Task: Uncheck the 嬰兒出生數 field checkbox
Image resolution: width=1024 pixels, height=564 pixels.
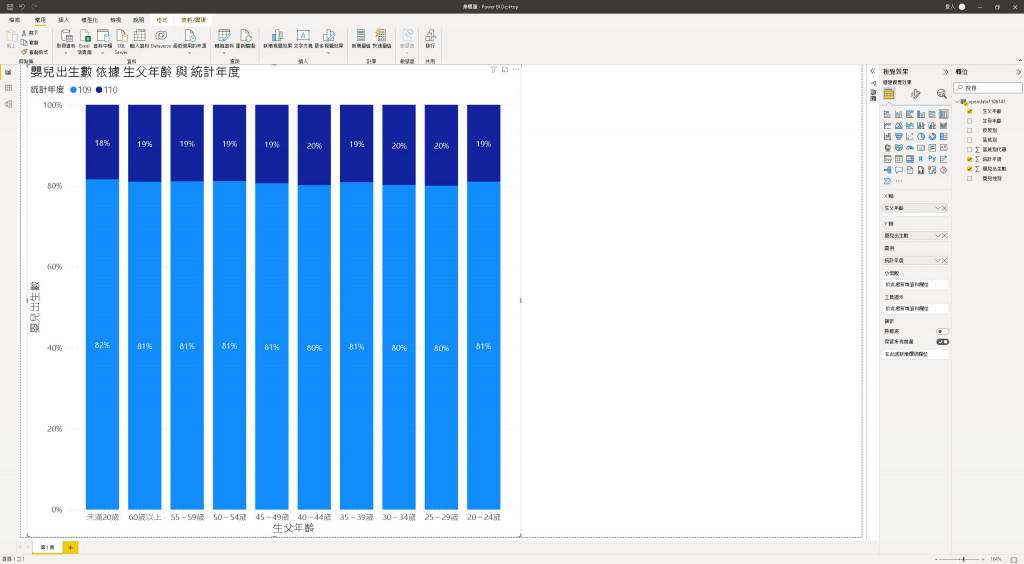Action: tap(969, 168)
